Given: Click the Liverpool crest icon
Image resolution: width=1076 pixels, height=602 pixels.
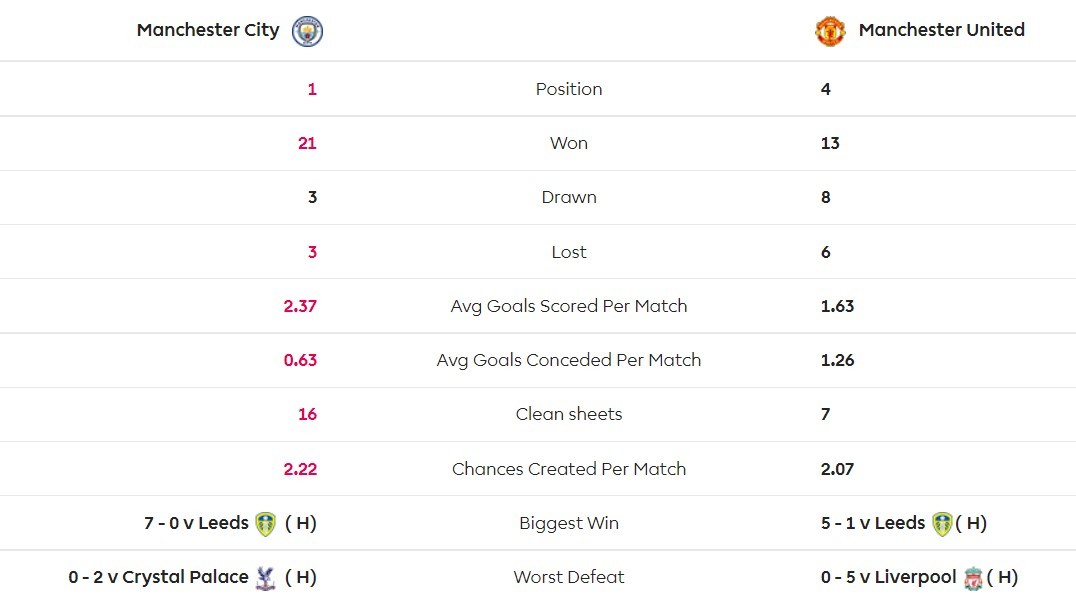Looking at the screenshot, I should tap(973, 578).
